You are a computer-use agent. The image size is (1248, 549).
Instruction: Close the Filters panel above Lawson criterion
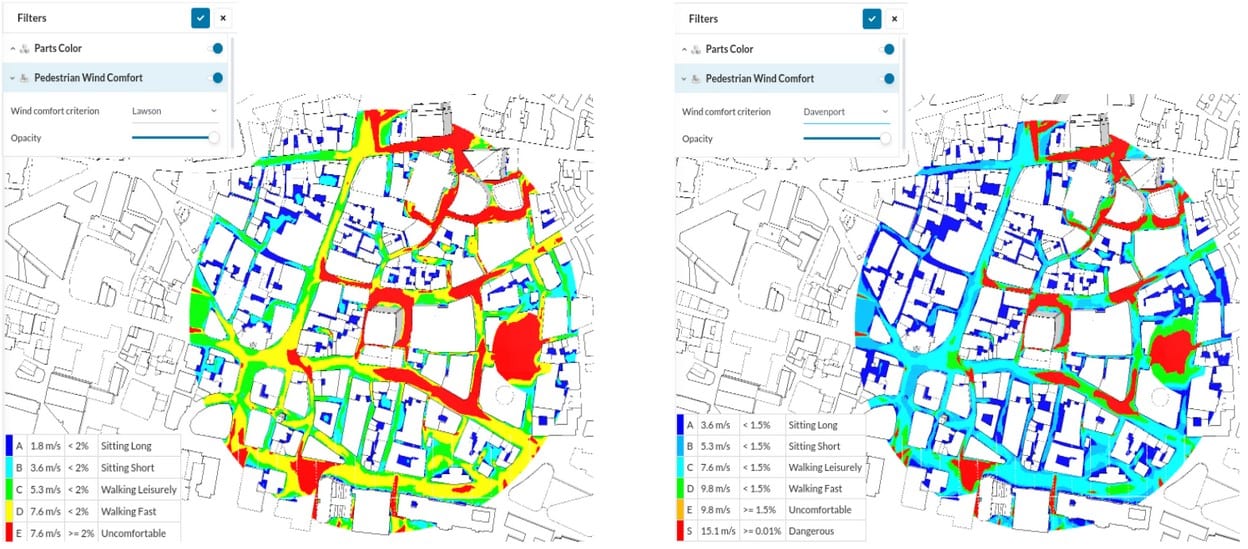point(223,18)
